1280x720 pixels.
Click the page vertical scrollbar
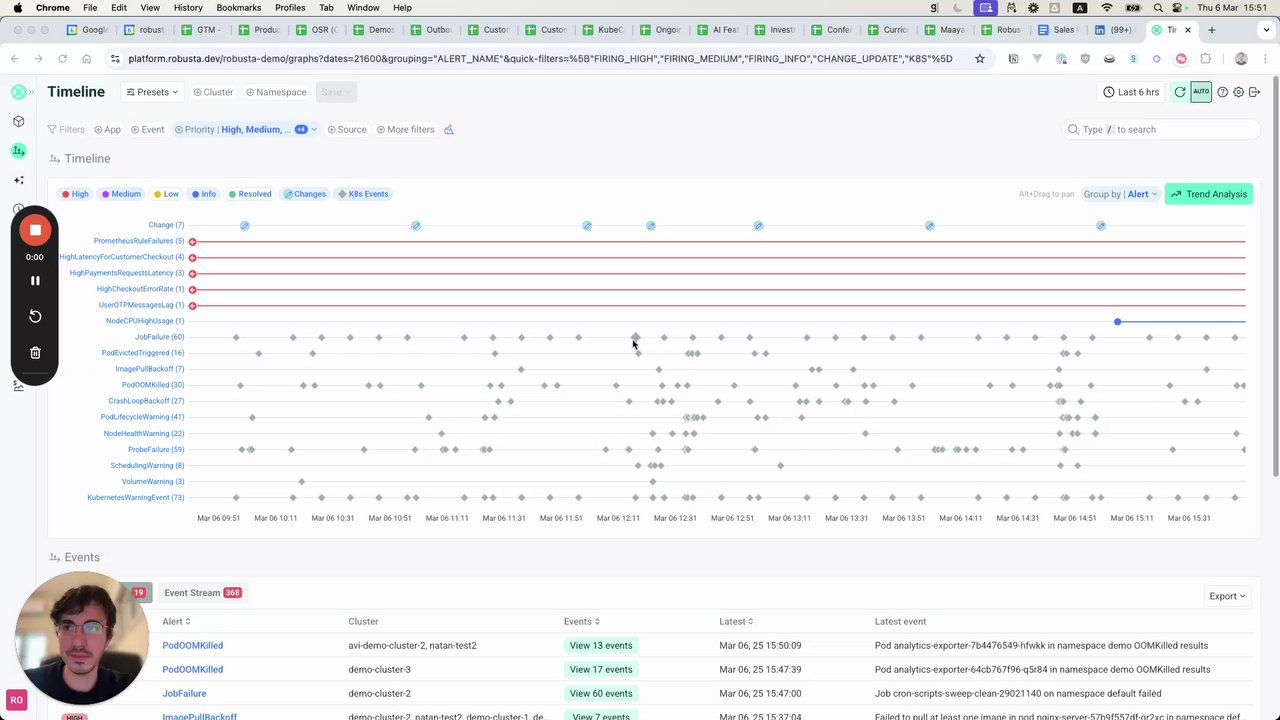pyautogui.click(x=1275, y=275)
